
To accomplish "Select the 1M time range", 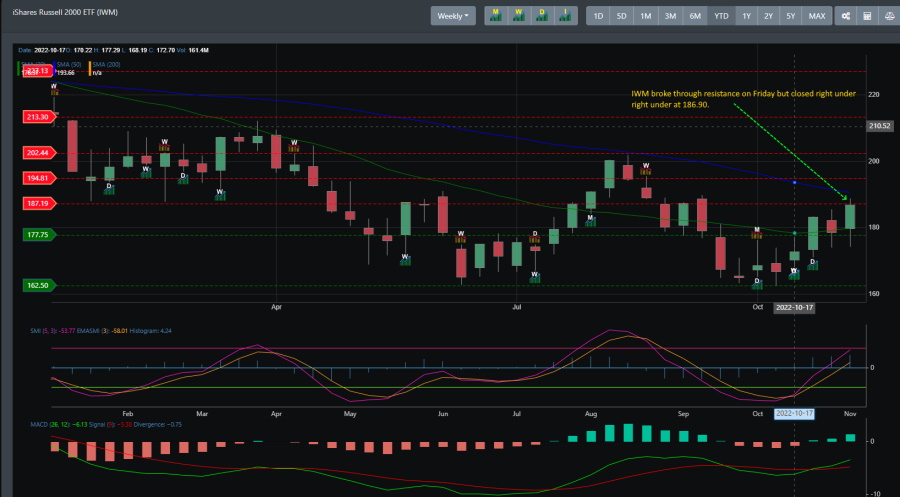I will (646, 16).
